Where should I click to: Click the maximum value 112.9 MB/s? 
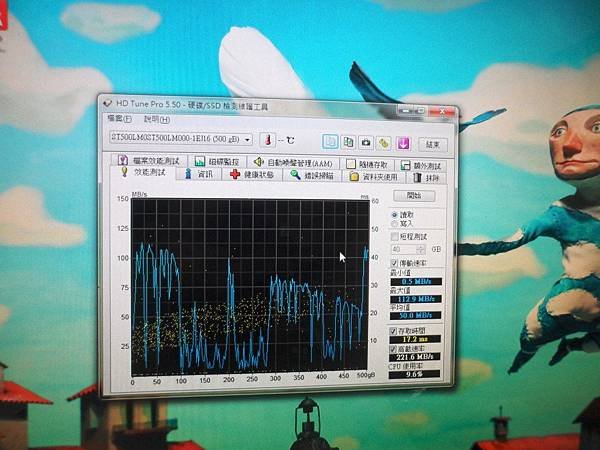[x=416, y=299]
